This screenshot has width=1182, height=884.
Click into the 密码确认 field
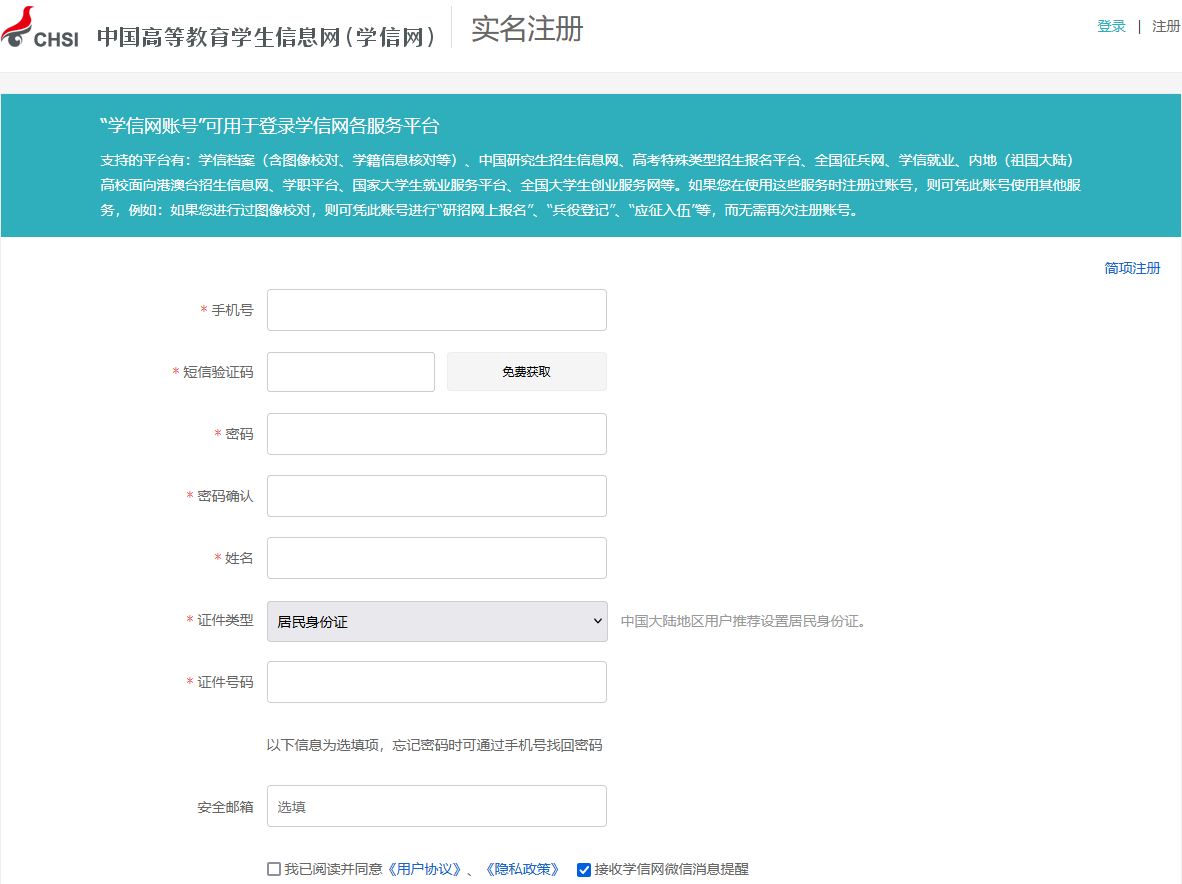pyautogui.click(x=436, y=496)
